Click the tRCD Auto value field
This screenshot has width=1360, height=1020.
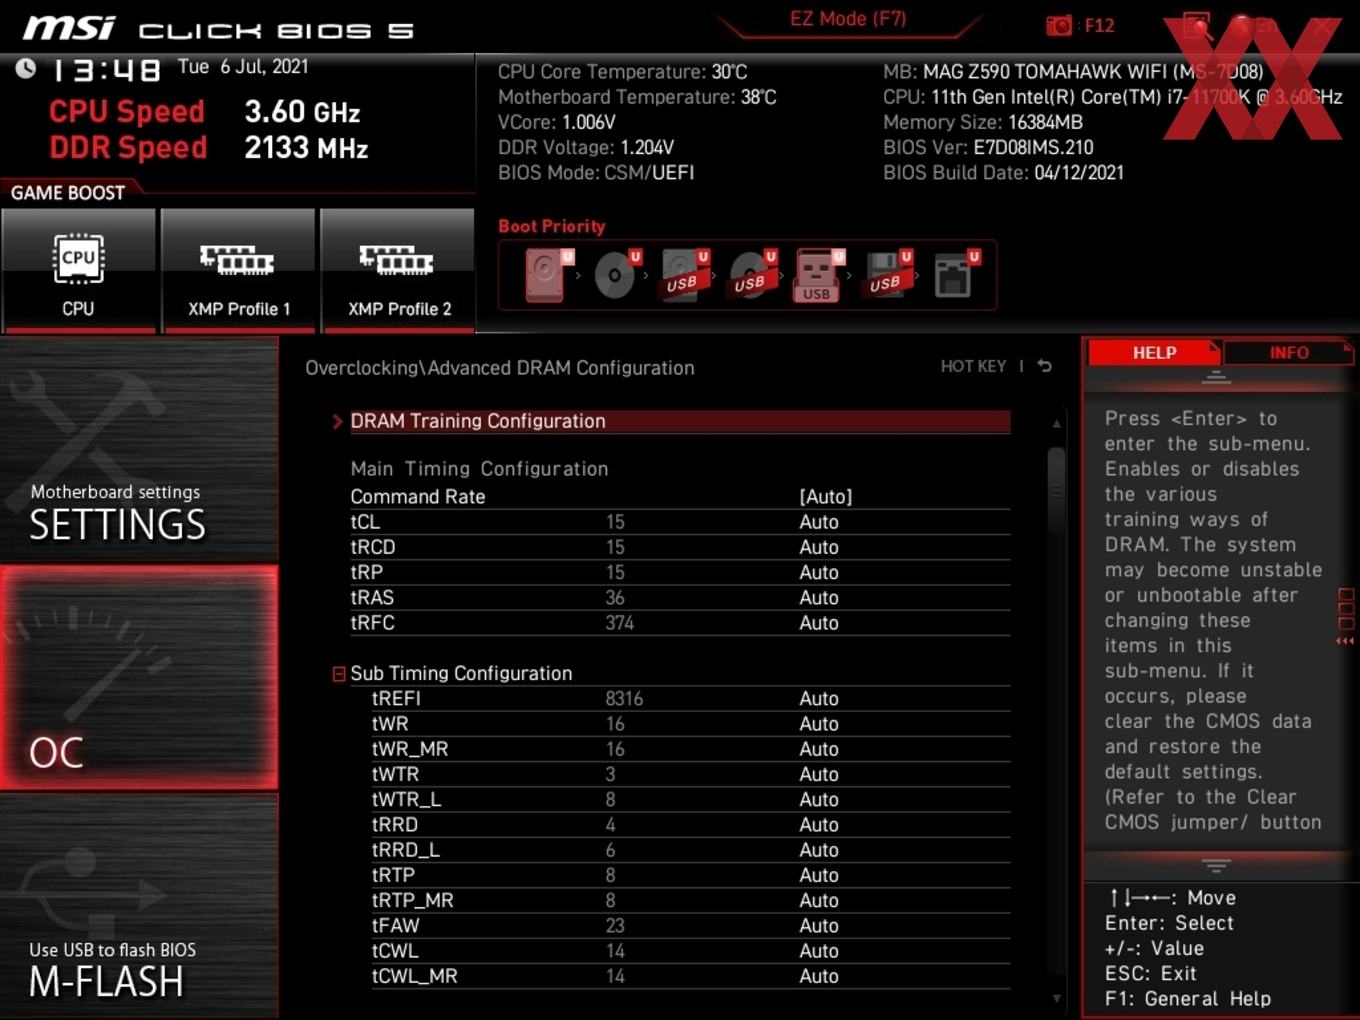[x=819, y=547]
